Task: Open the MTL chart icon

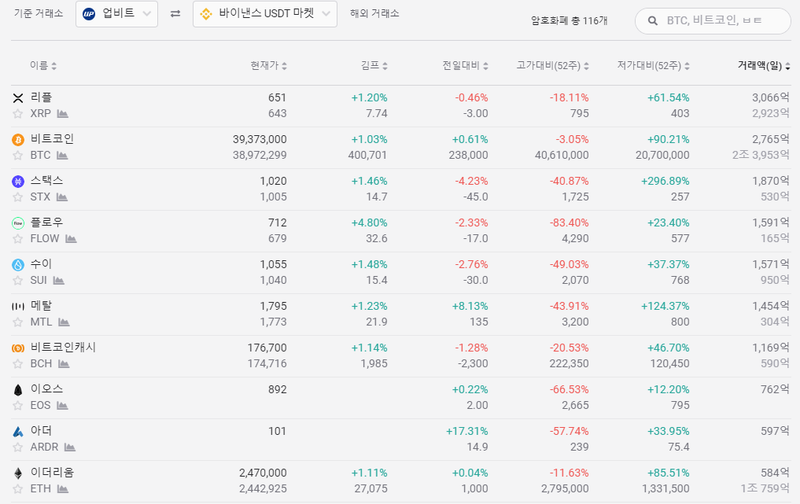Action: [64, 322]
